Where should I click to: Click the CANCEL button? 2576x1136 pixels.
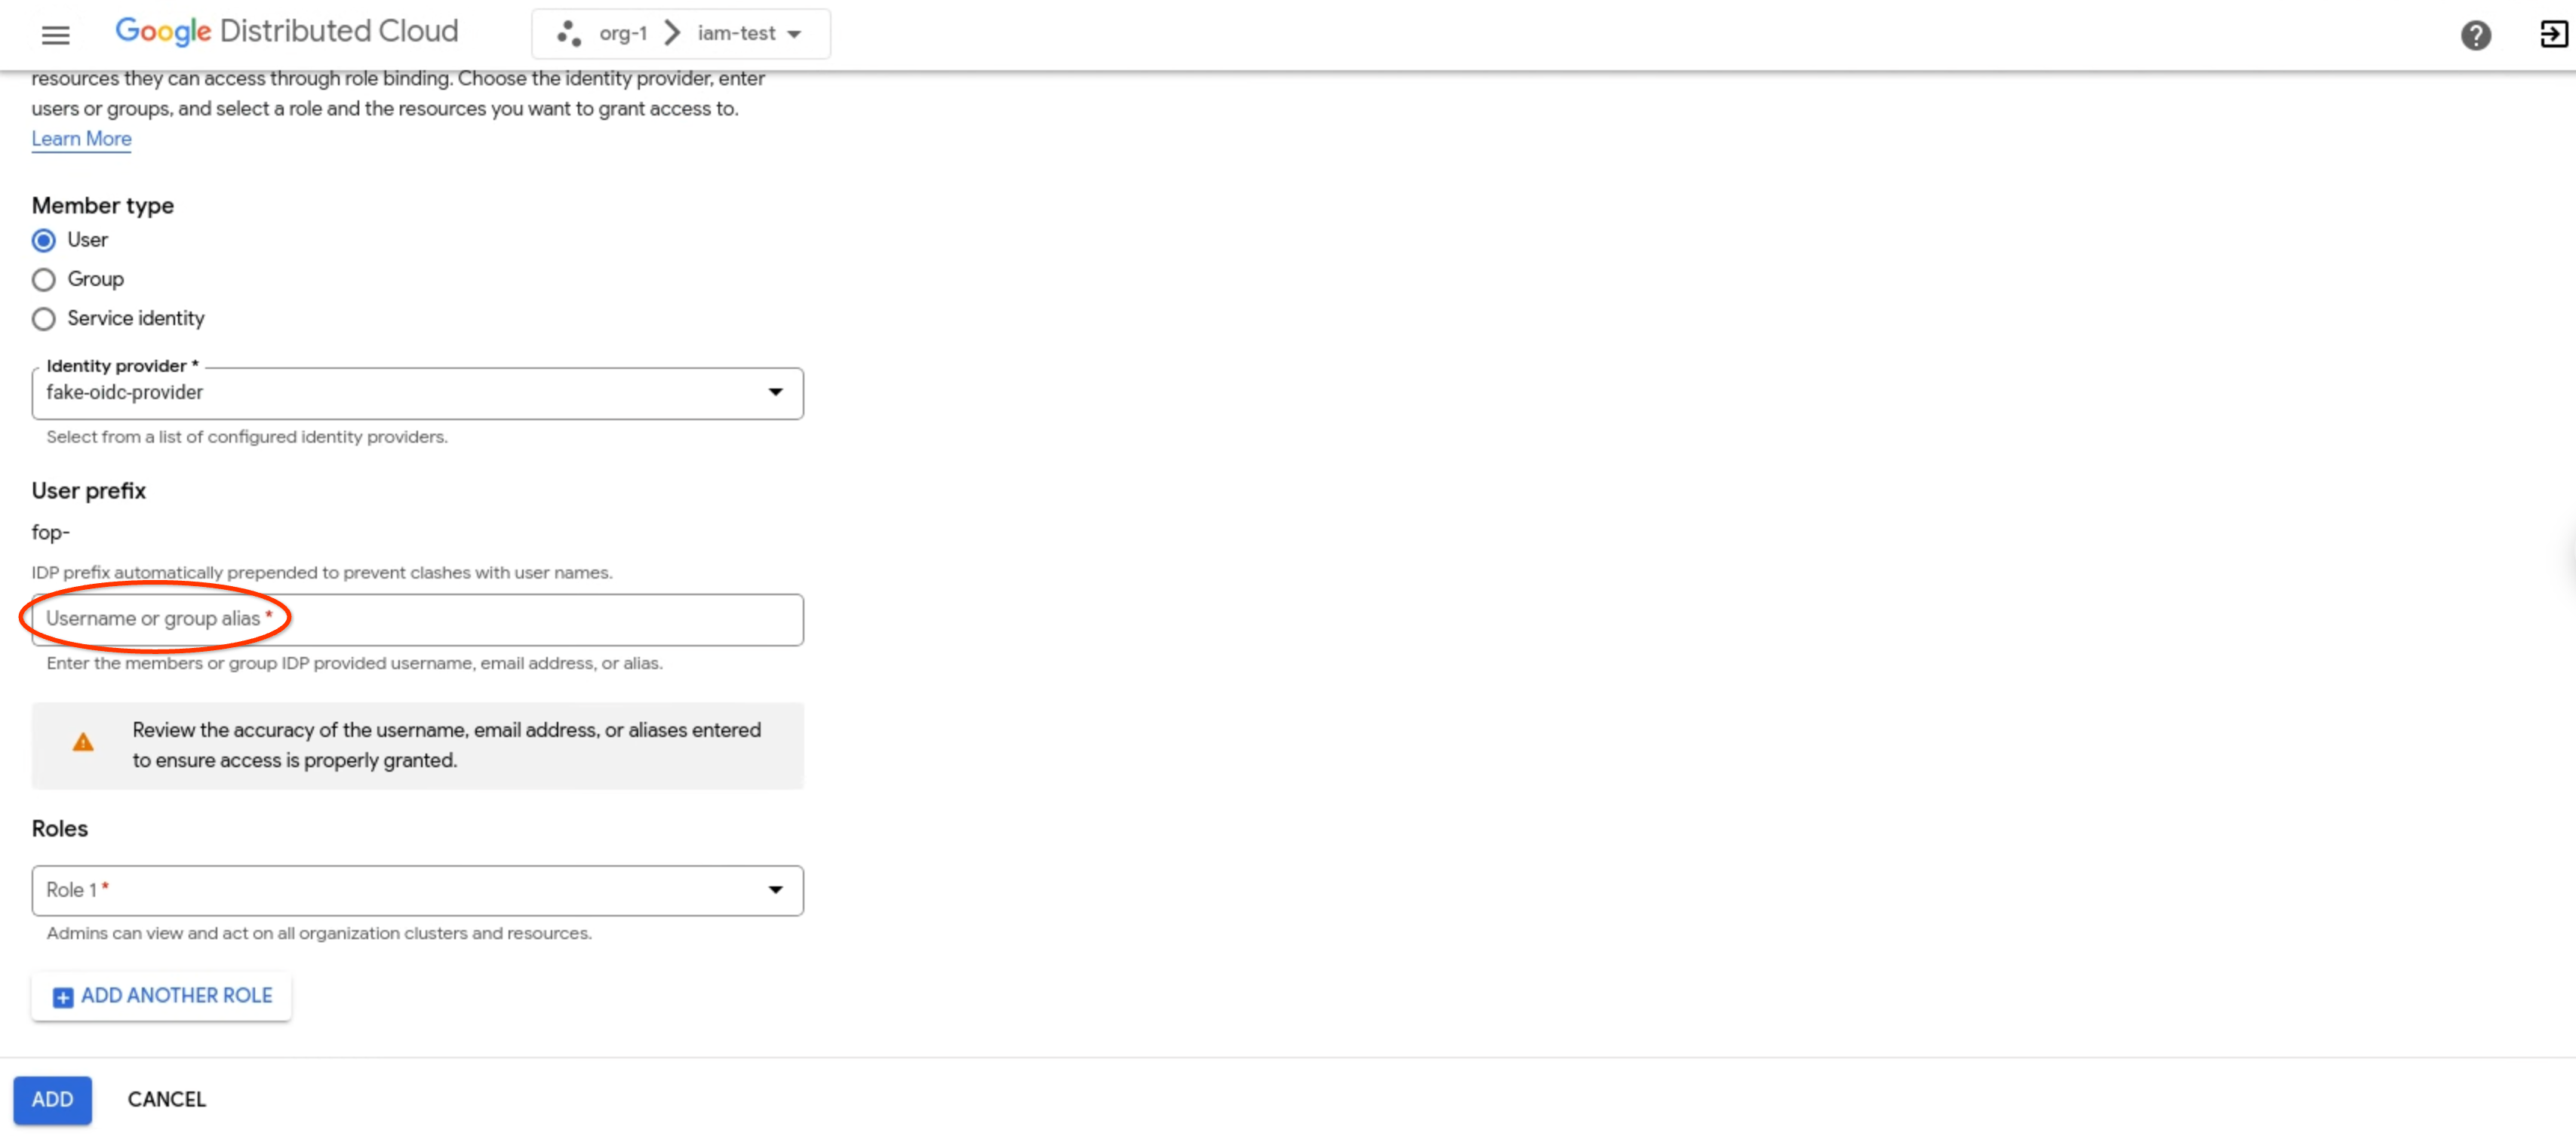pos(166,1099)
